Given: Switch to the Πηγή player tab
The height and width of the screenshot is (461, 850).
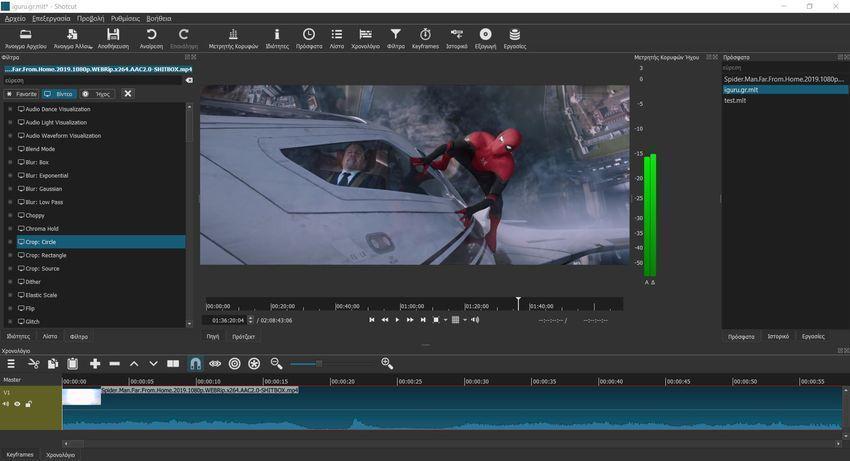Looking at the screenshot, I should 213,337.
